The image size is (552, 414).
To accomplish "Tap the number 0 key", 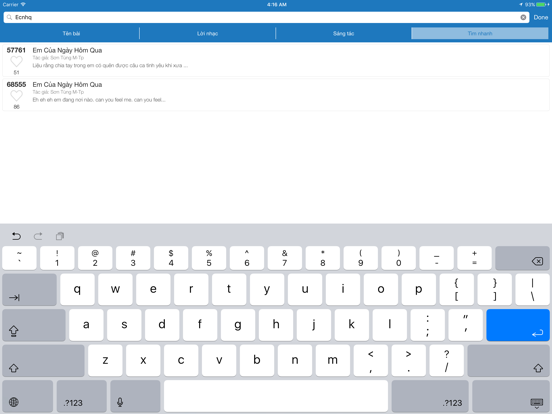I will point(399,258).
